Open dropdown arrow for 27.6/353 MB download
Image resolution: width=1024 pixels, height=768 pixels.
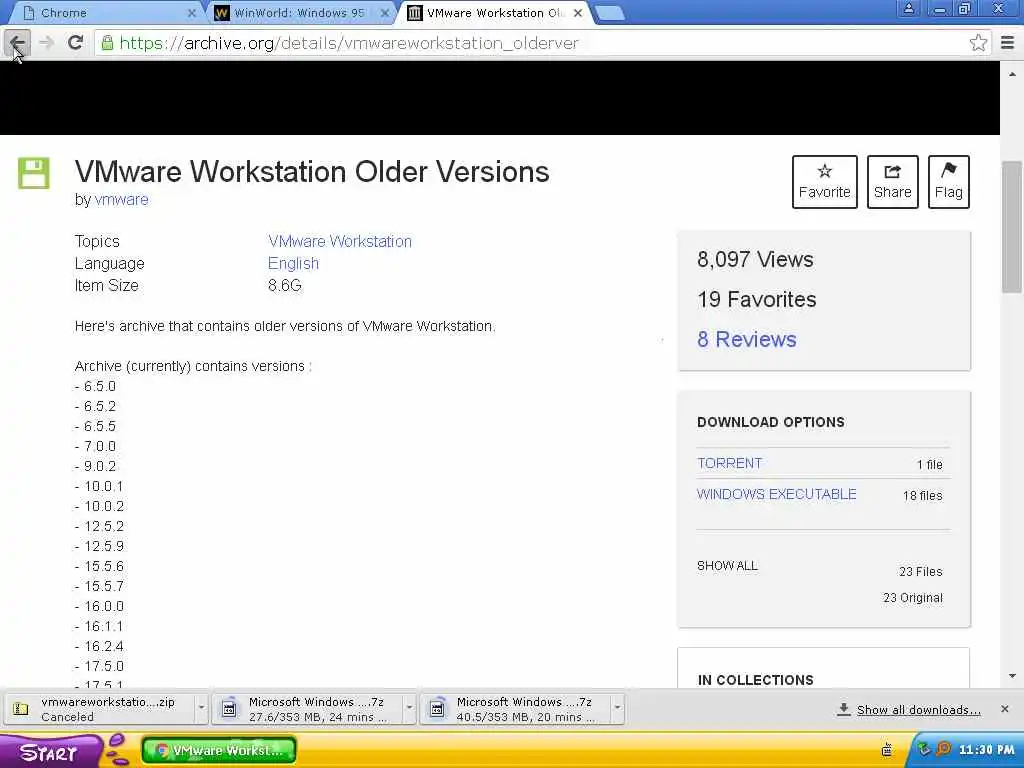point(409,708)
